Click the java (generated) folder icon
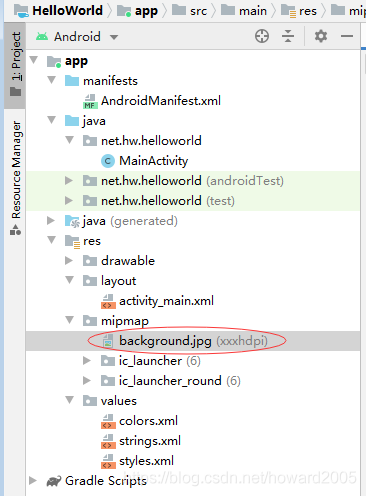The width and height of the screenshot is (366, 496). 72,221
